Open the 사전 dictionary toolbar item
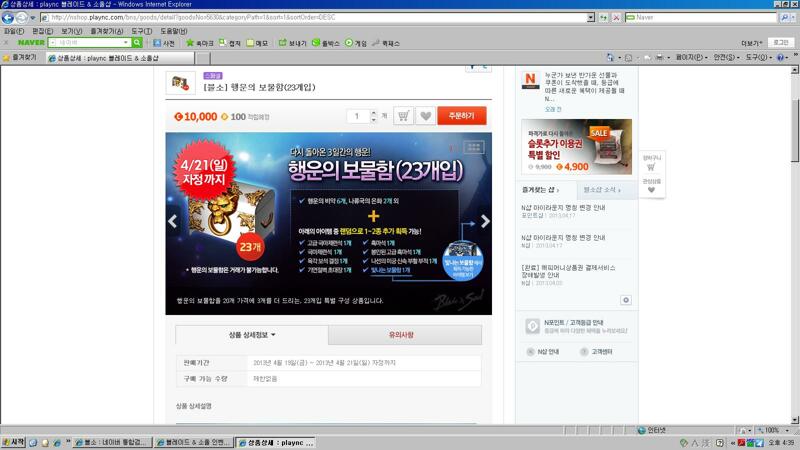The height and width of the screenshot is (450, 800). tap(164, 43)
